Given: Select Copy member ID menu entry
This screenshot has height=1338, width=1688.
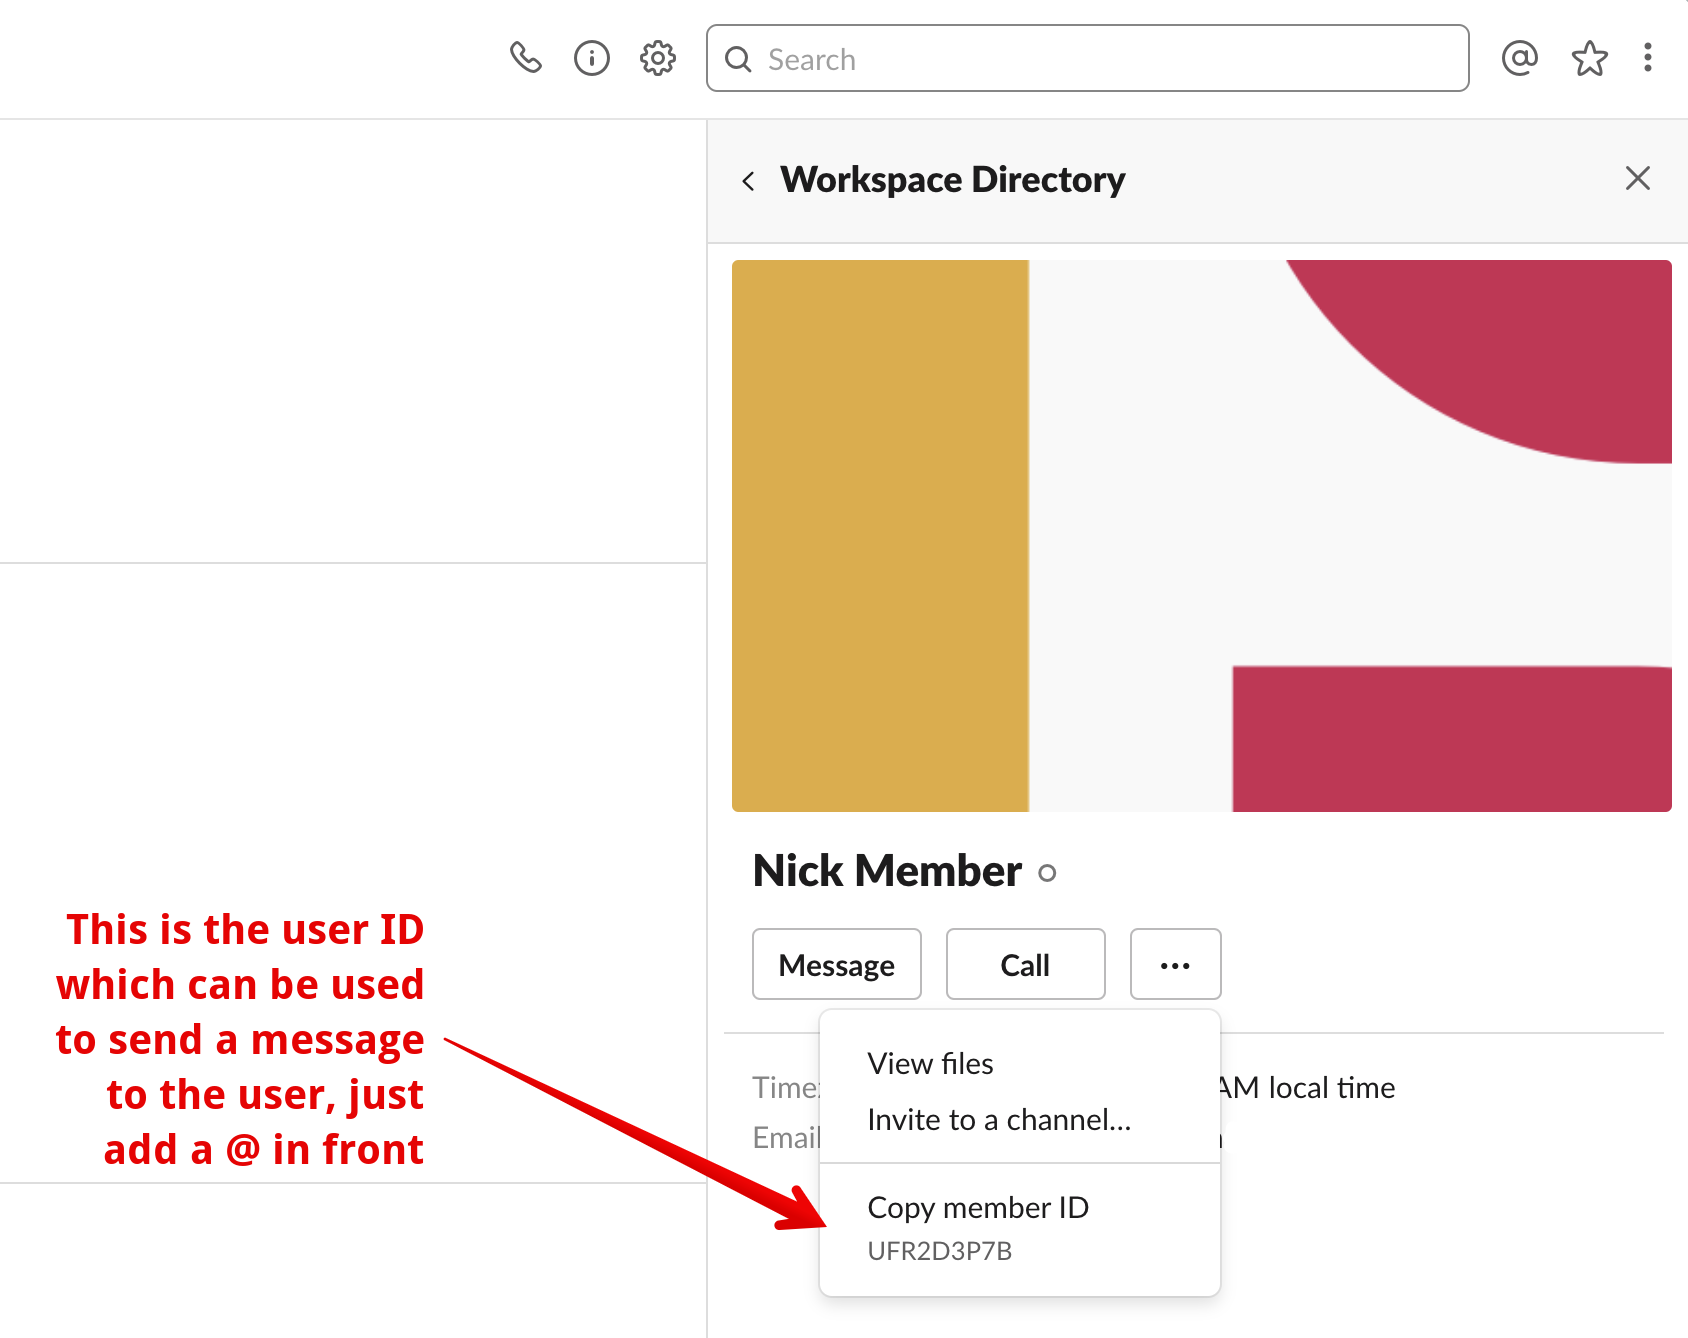Looking at the screenshot, I should (977, 1207).
